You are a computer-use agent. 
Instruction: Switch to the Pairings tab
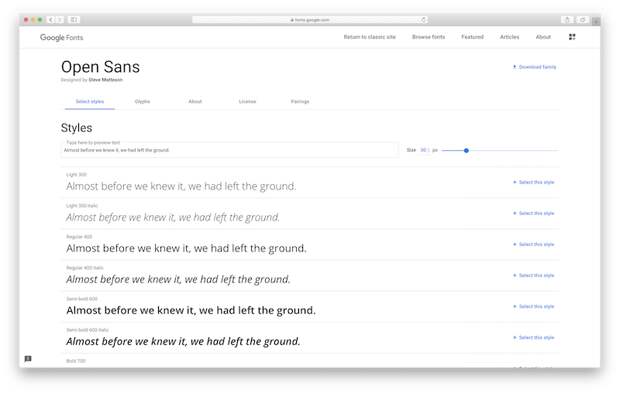tap(300, 102)
